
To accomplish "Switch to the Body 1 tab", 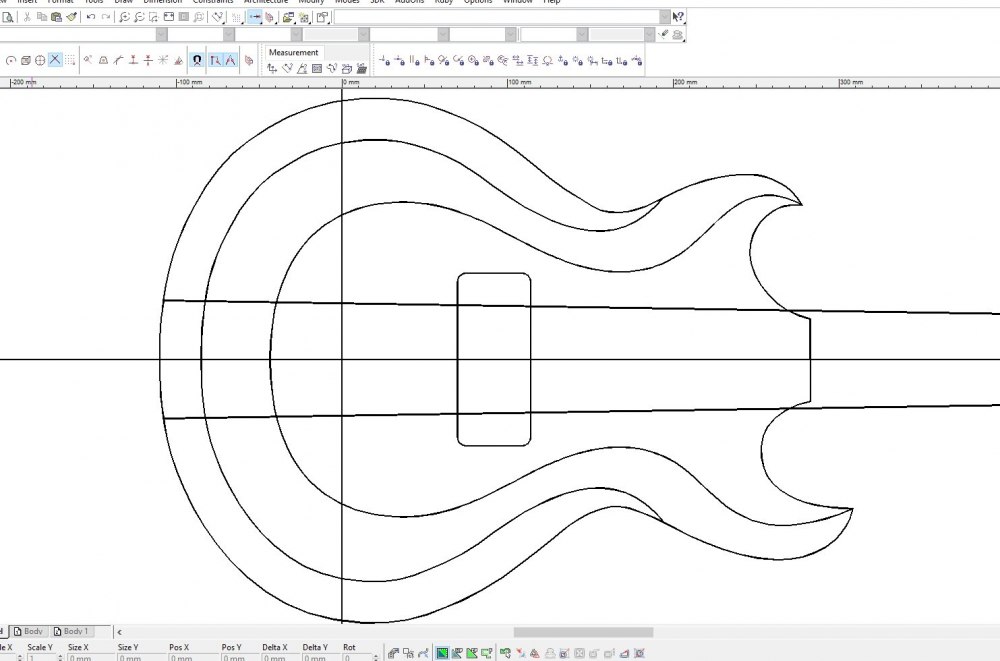I will [75, 631].
